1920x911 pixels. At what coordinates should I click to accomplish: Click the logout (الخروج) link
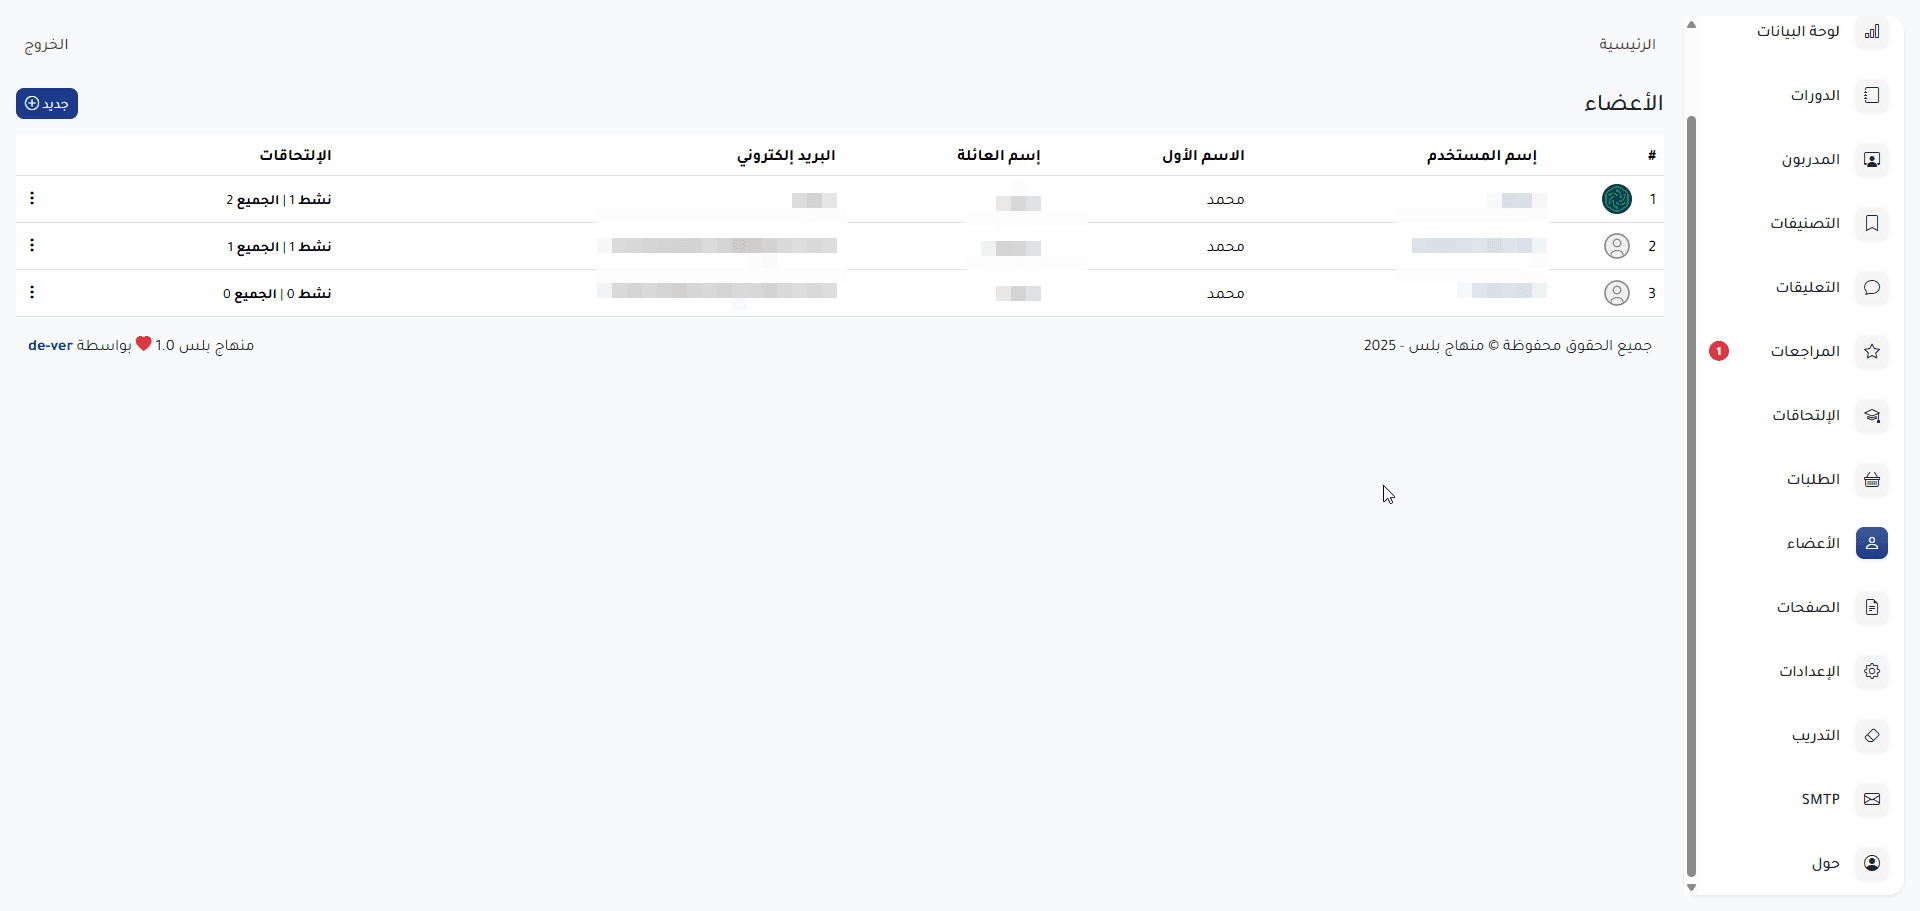pos(47,45)
